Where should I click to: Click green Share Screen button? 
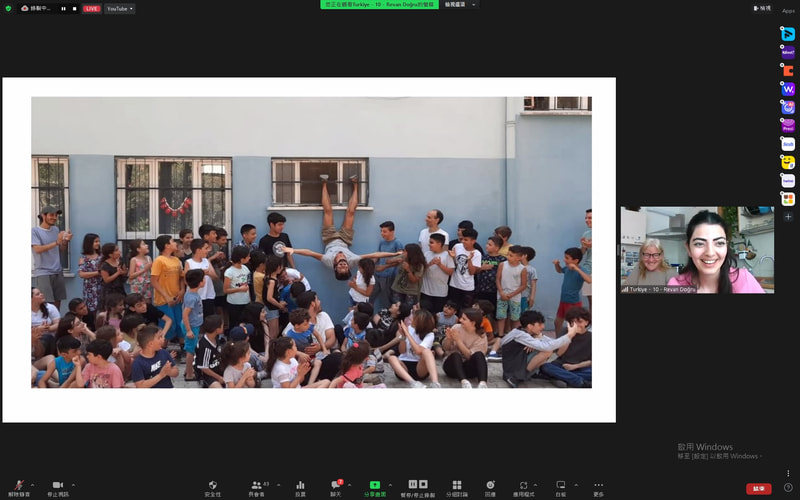click(x=374, y=488)
